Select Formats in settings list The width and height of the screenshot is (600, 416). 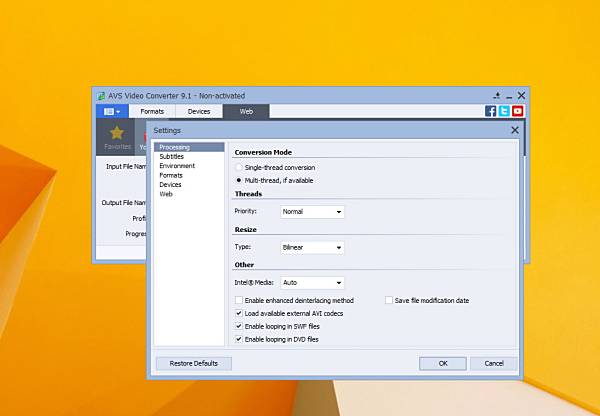(x=189, y=175)
